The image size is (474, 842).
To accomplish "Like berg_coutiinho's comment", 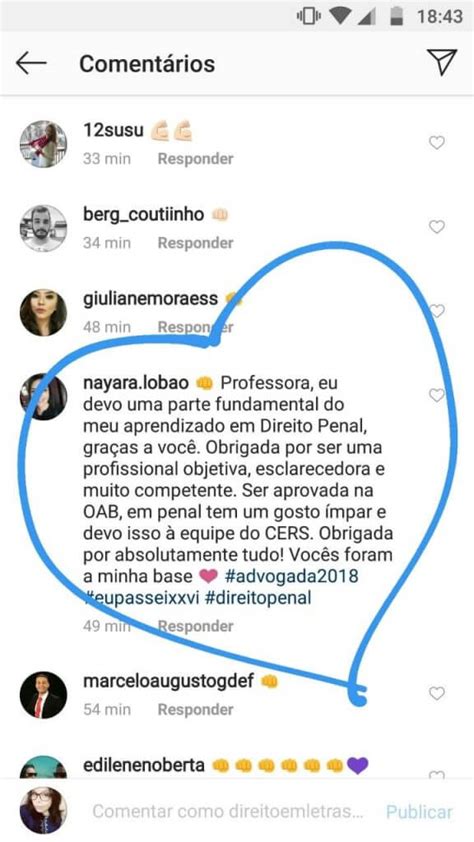I will [437, 227].
